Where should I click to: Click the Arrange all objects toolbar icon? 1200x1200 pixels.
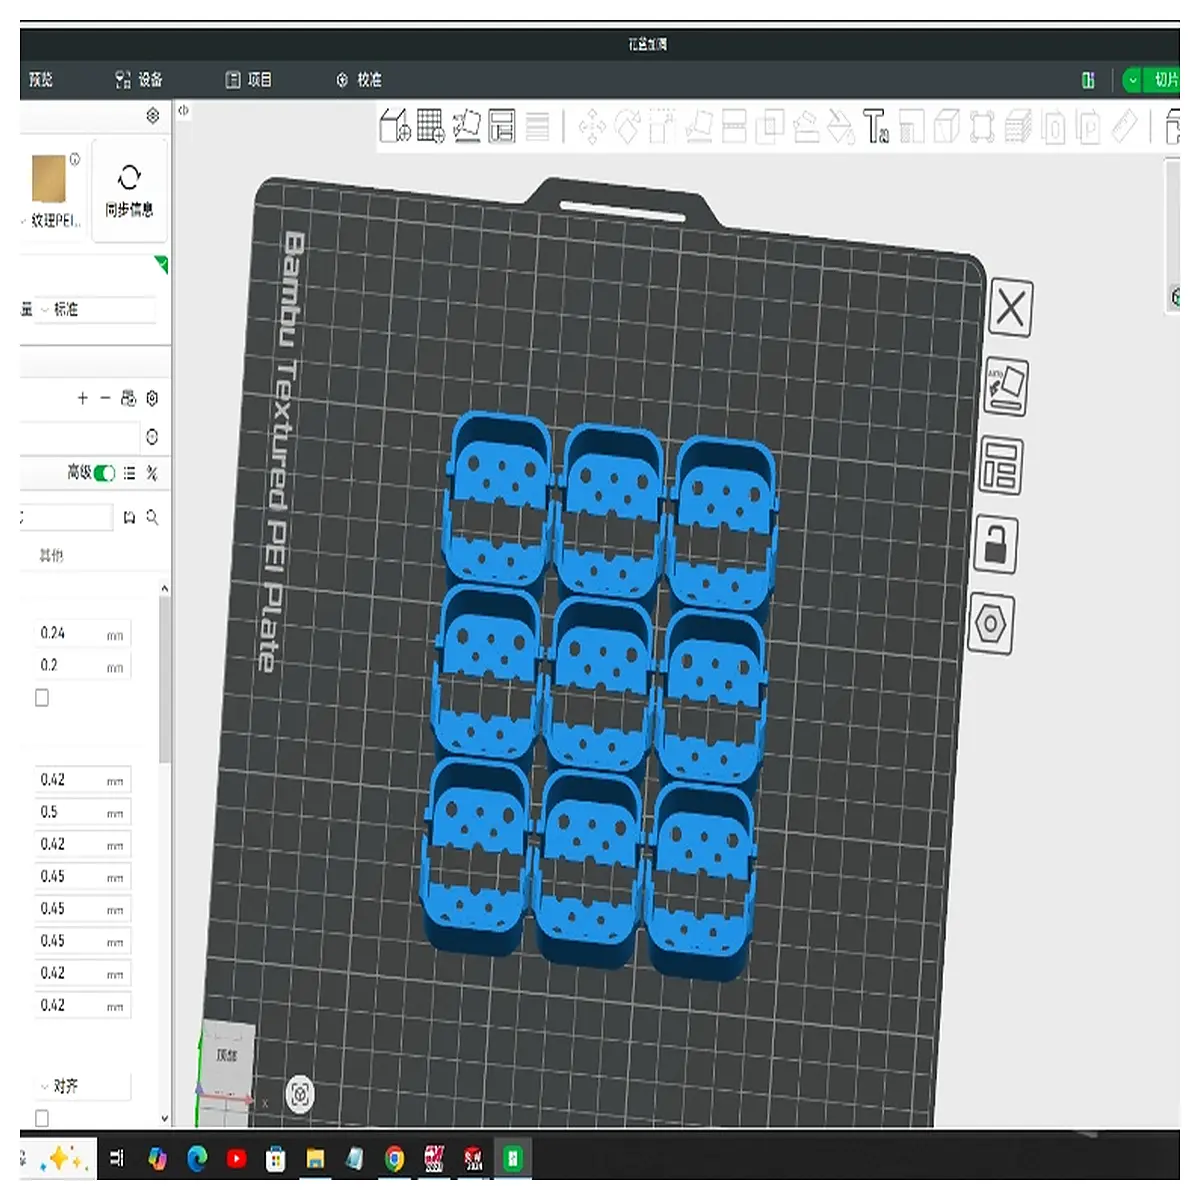502,126
